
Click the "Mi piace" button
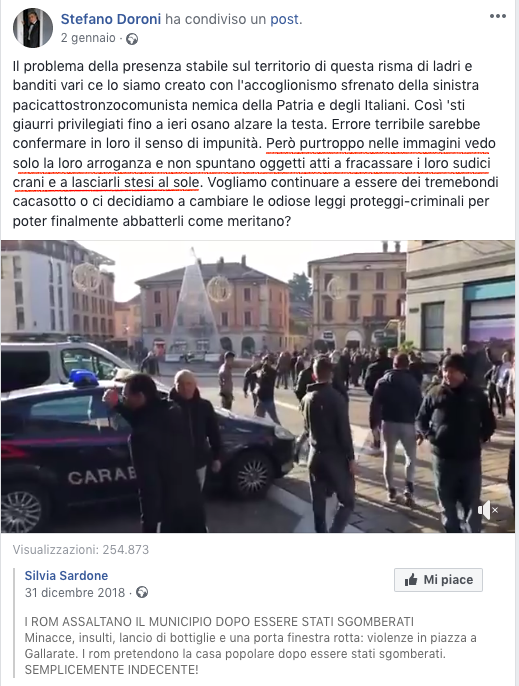pos(438,580)
